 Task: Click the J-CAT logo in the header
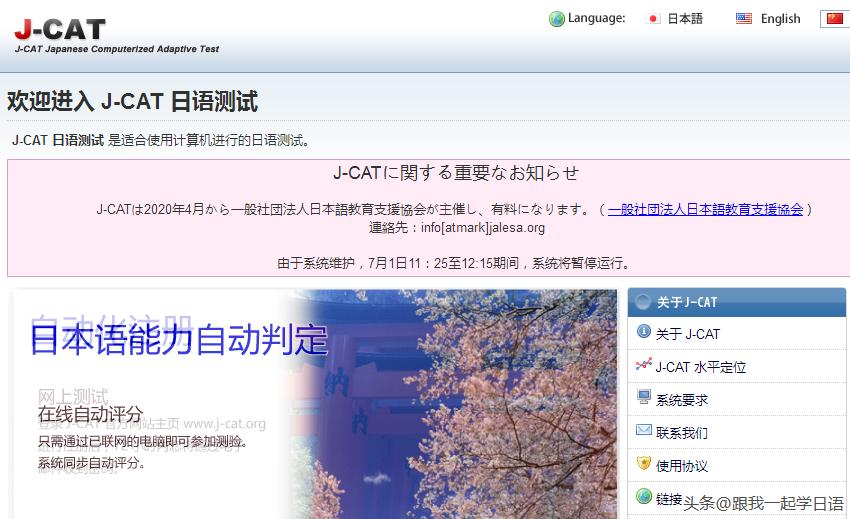click(x=60, y=30)
